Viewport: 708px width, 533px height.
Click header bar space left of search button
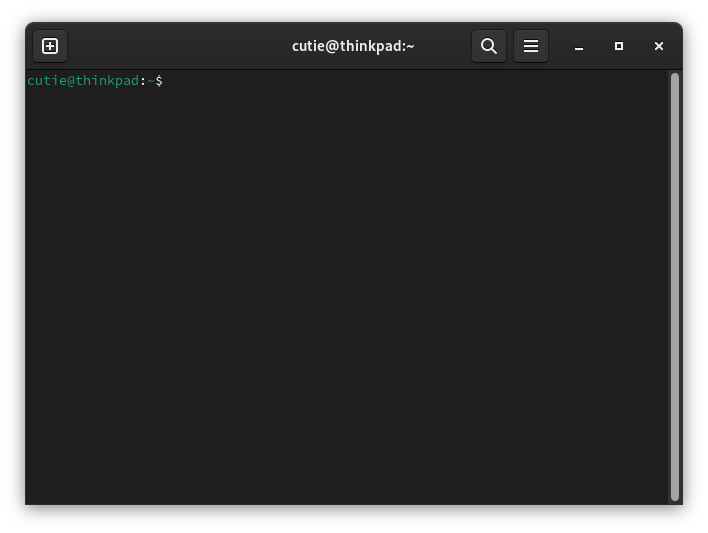click(x=442, y=46)
